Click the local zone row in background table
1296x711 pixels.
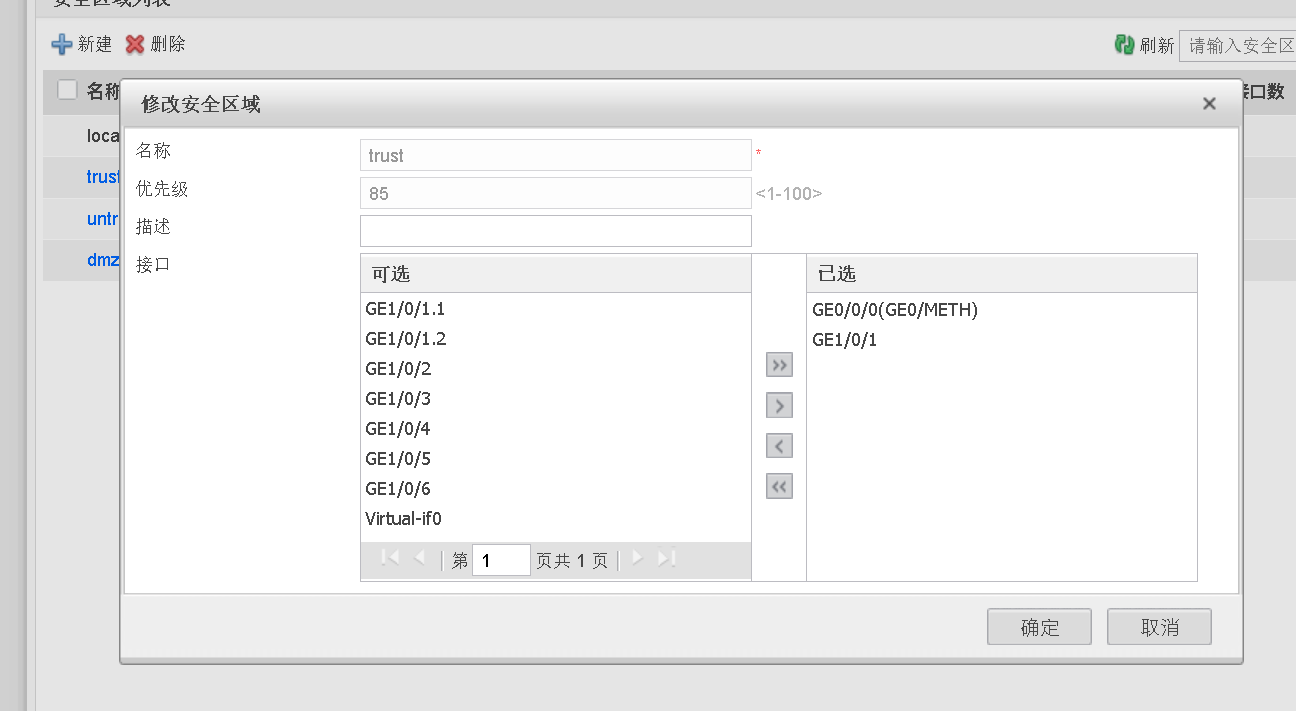point(82,135)
